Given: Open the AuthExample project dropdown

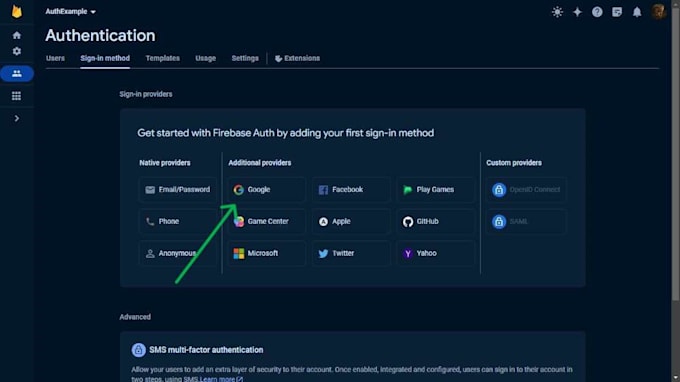Looking at the screenshot, I should pyautogui.click(x=70, y=12).
